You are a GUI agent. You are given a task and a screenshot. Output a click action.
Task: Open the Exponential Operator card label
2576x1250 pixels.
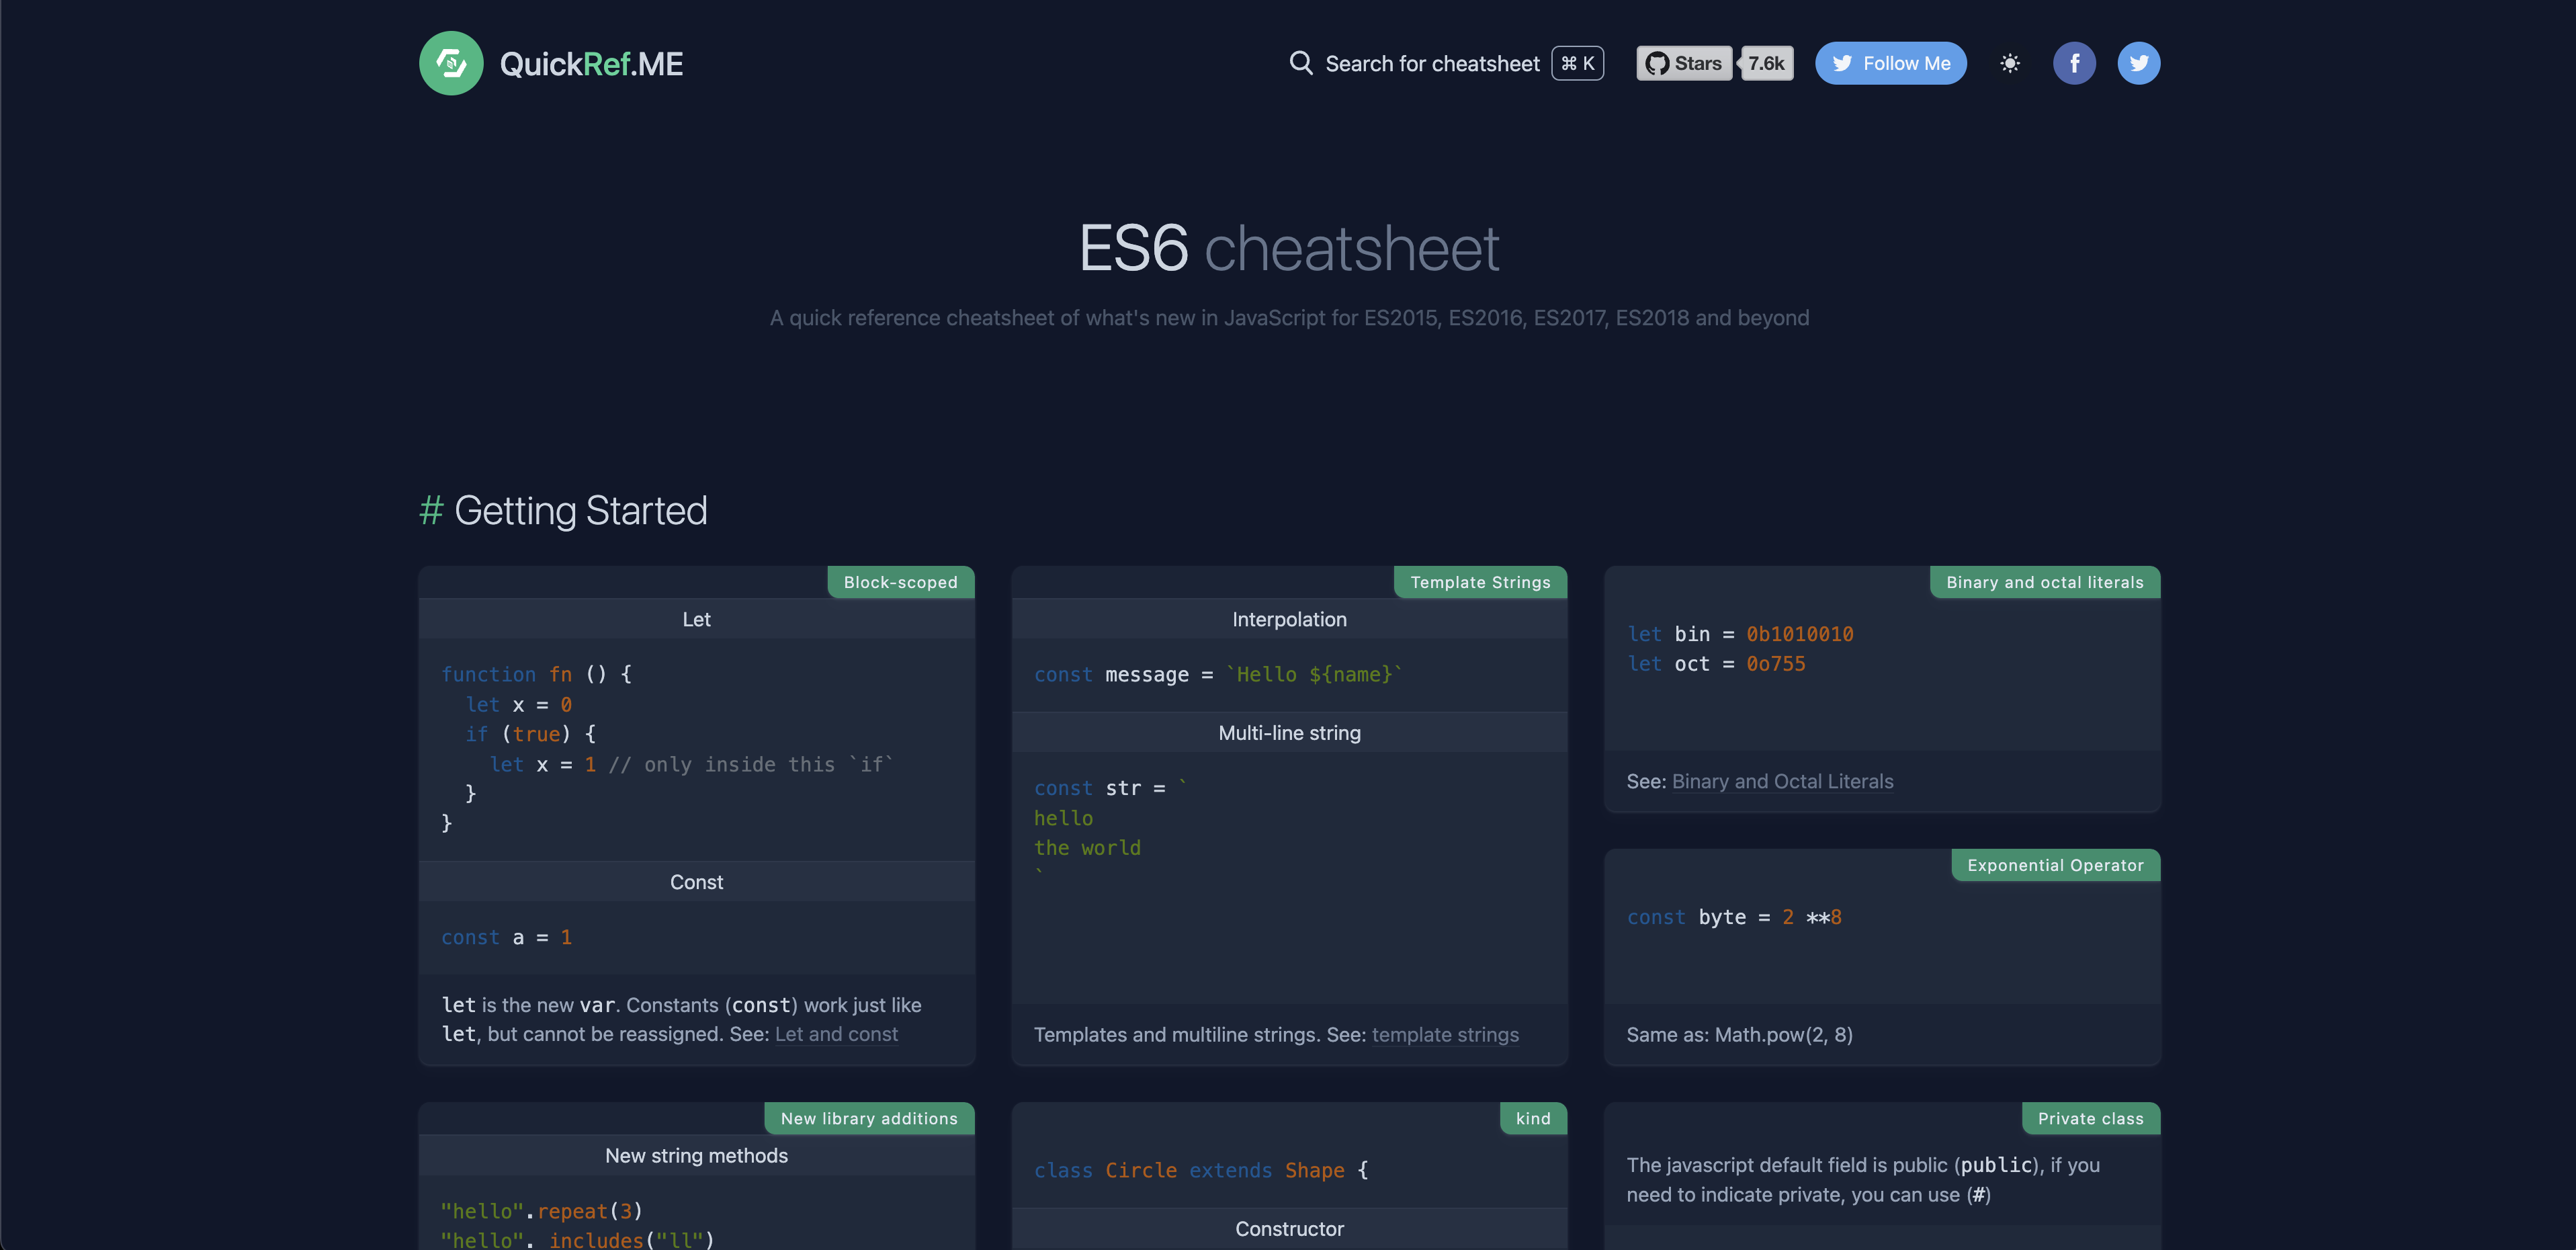point(2055,865)
